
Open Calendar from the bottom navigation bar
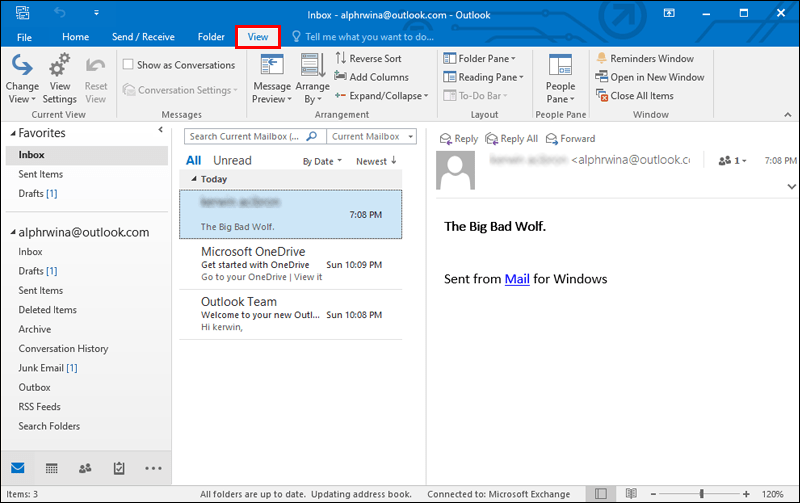coord(52,468)
